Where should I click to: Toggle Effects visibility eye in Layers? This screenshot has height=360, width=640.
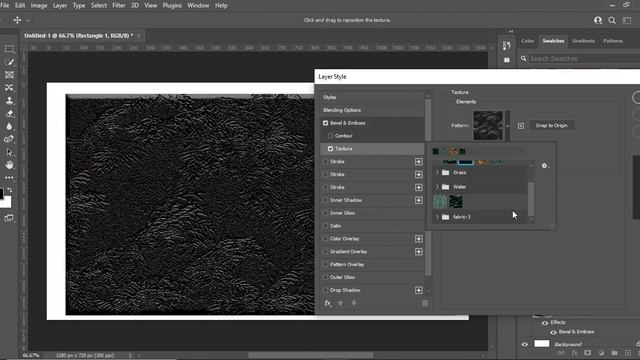pyautogui.click(x=545, y=322)
